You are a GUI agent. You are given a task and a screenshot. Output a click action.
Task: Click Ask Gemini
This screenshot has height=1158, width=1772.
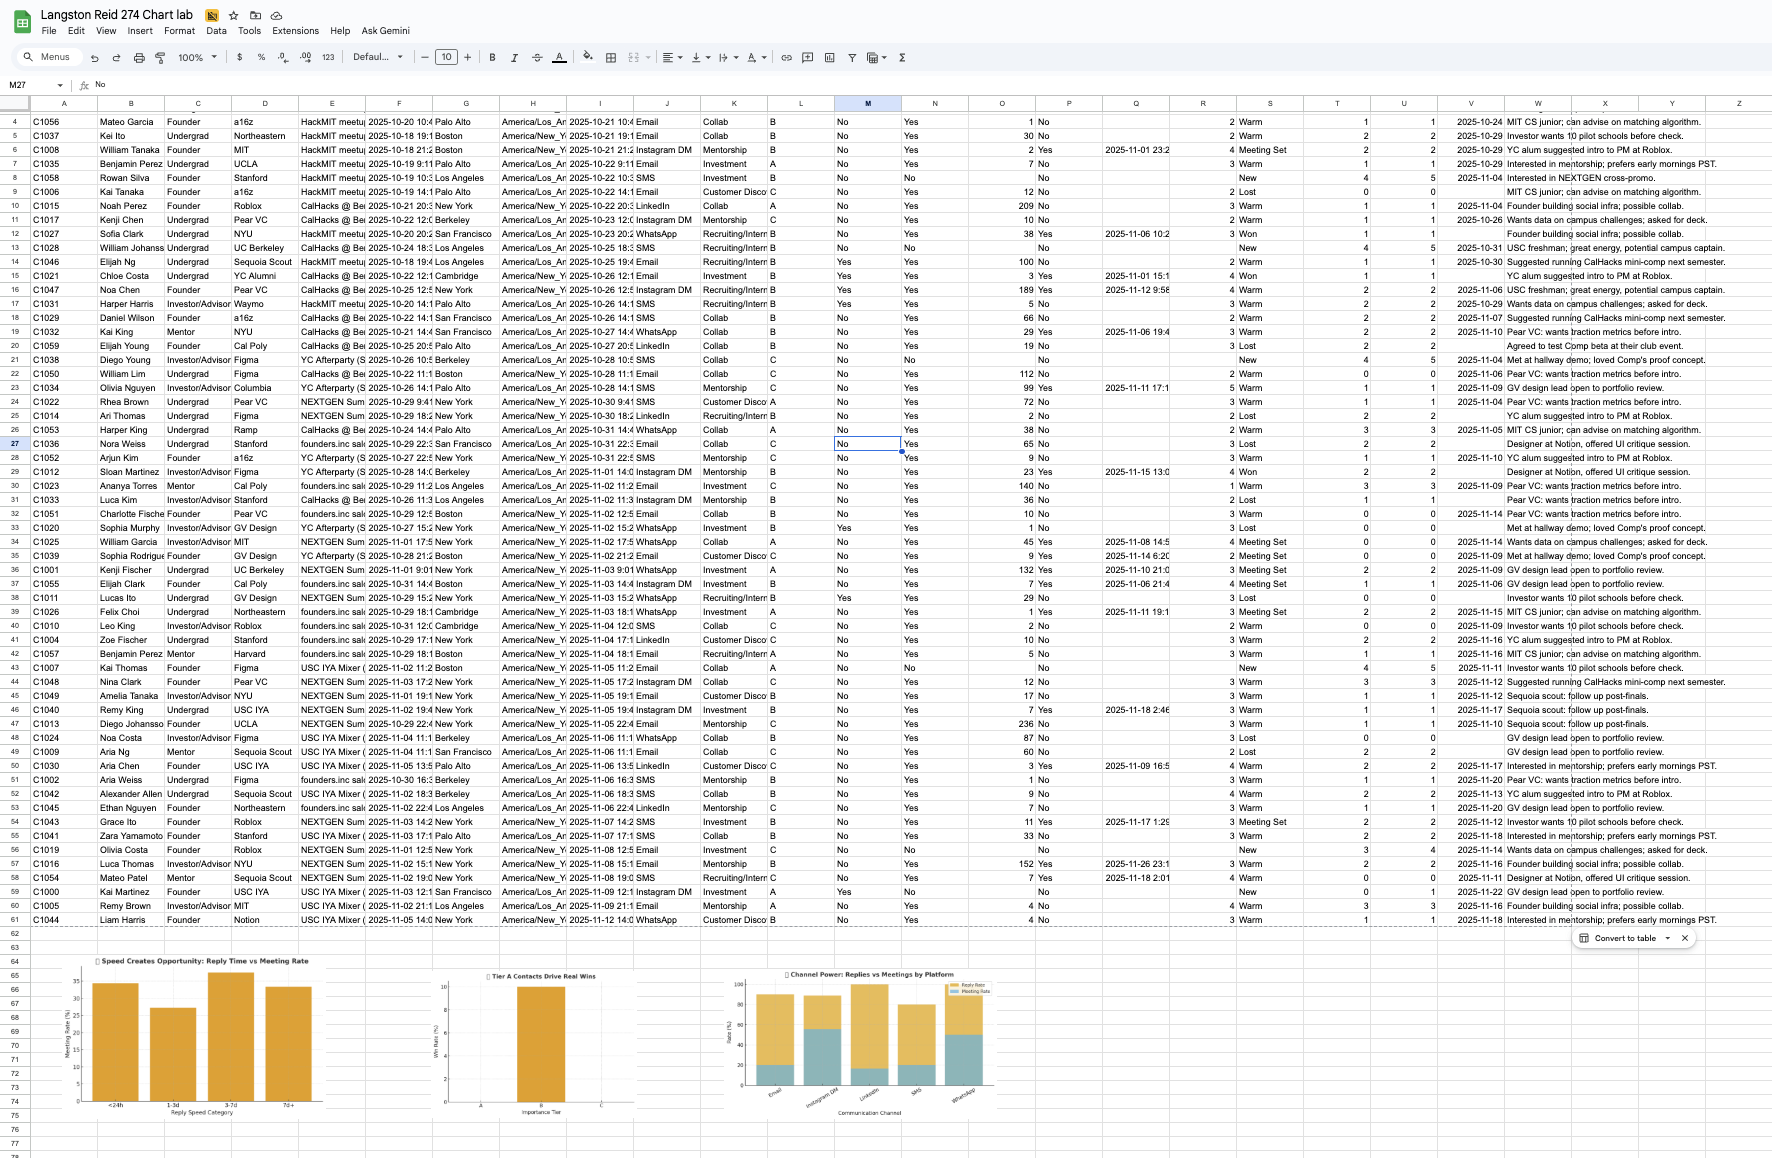click(x=385, y=31)
